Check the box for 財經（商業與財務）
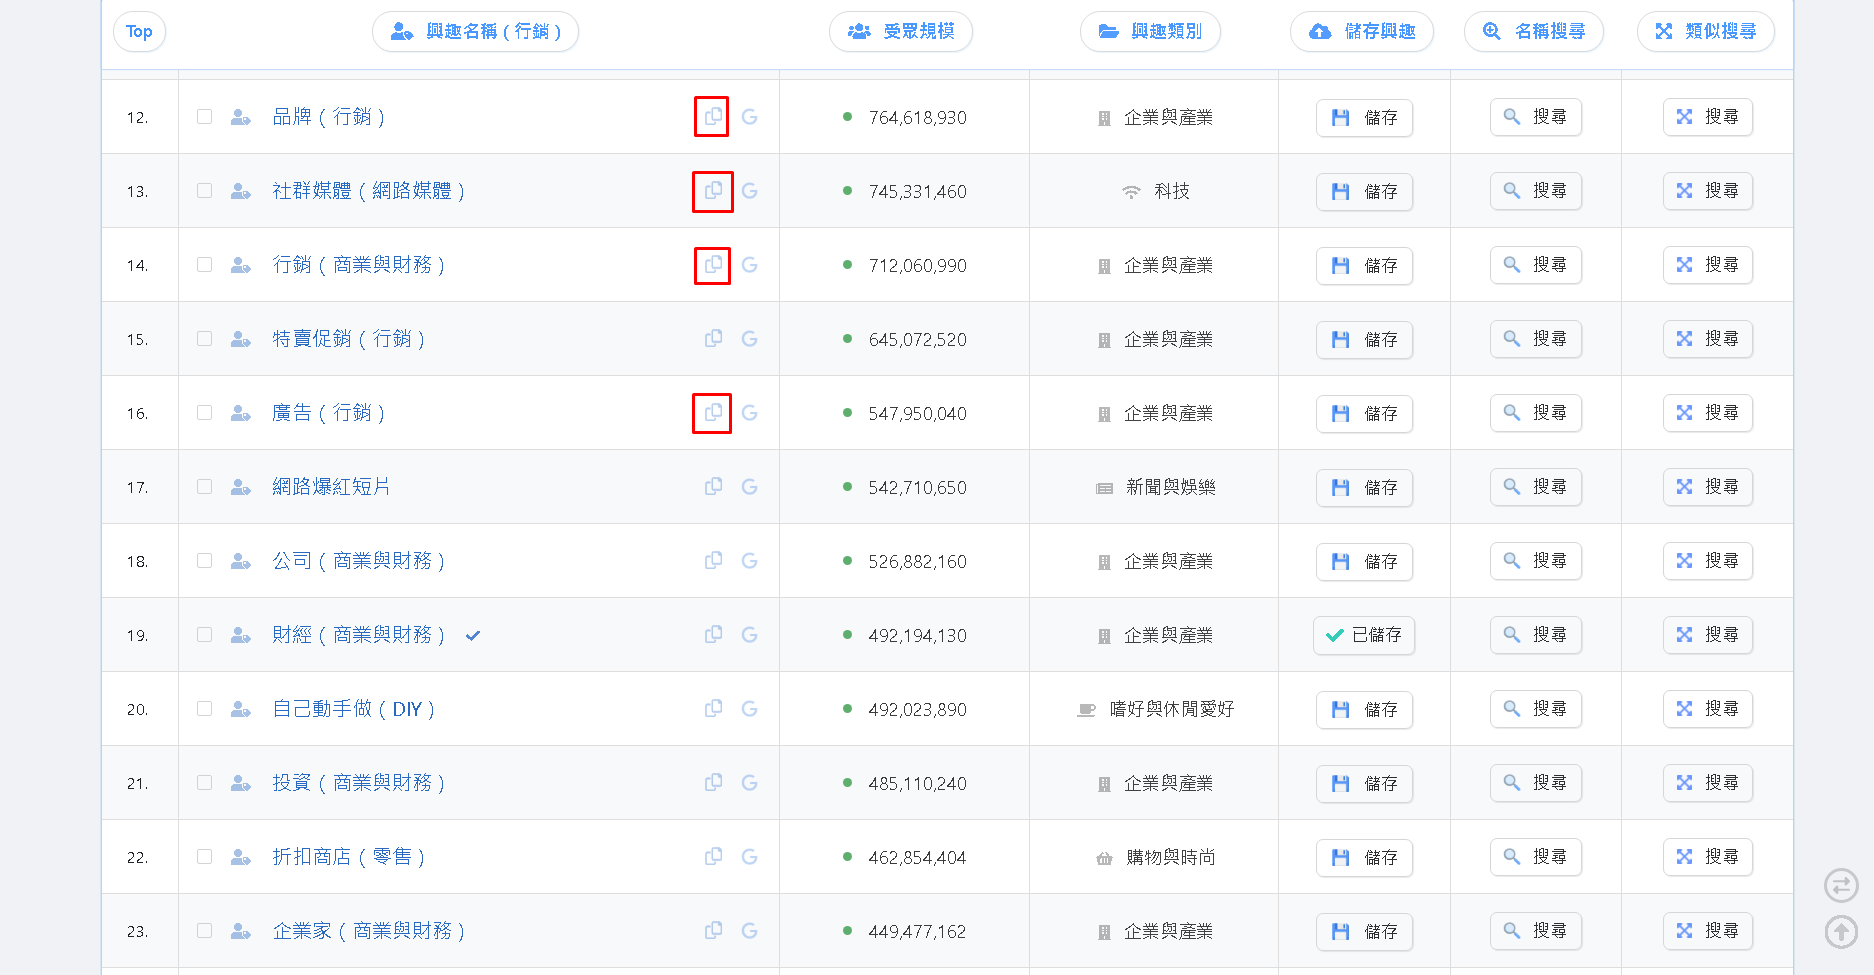Image resolution: width=1874 pixels, height=975 pixels. tap(204, 635)
